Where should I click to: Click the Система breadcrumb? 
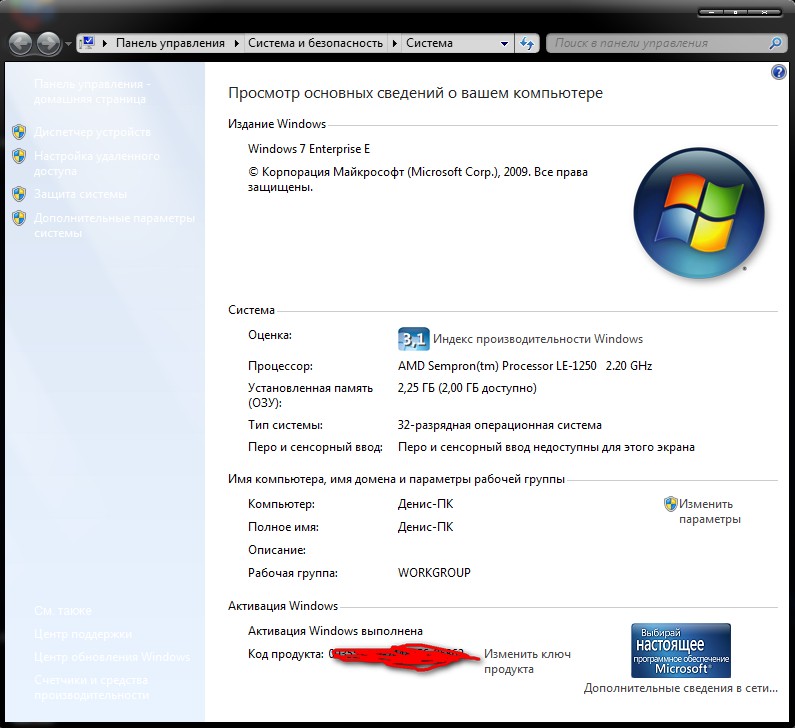(429, 43)
